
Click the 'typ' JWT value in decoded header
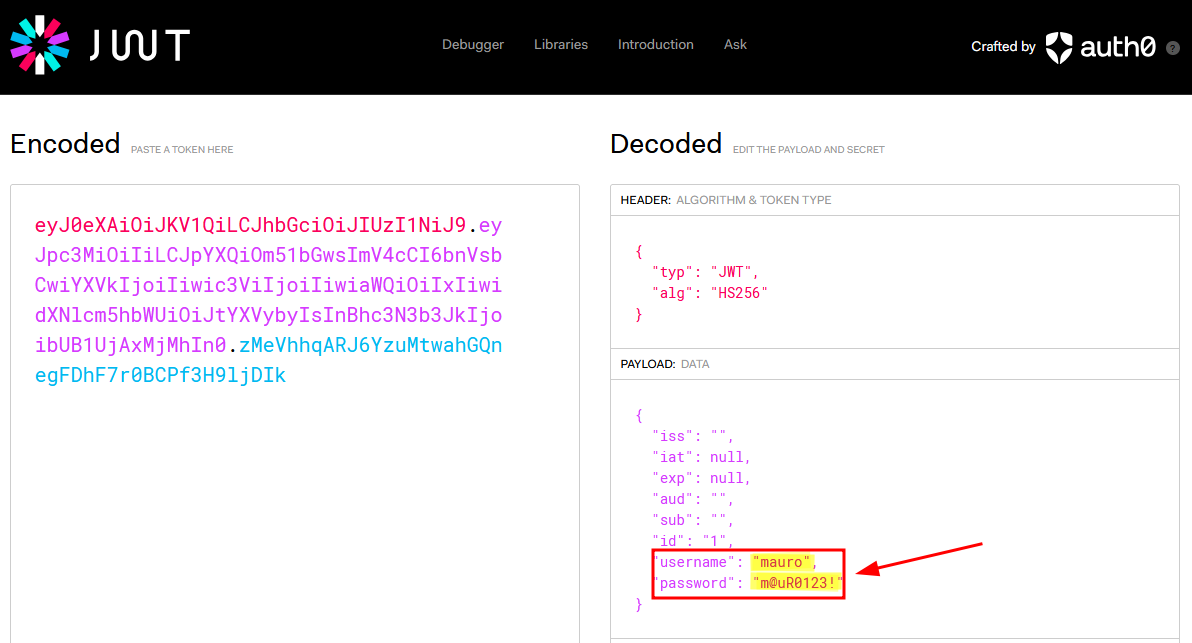pos(734,272)
